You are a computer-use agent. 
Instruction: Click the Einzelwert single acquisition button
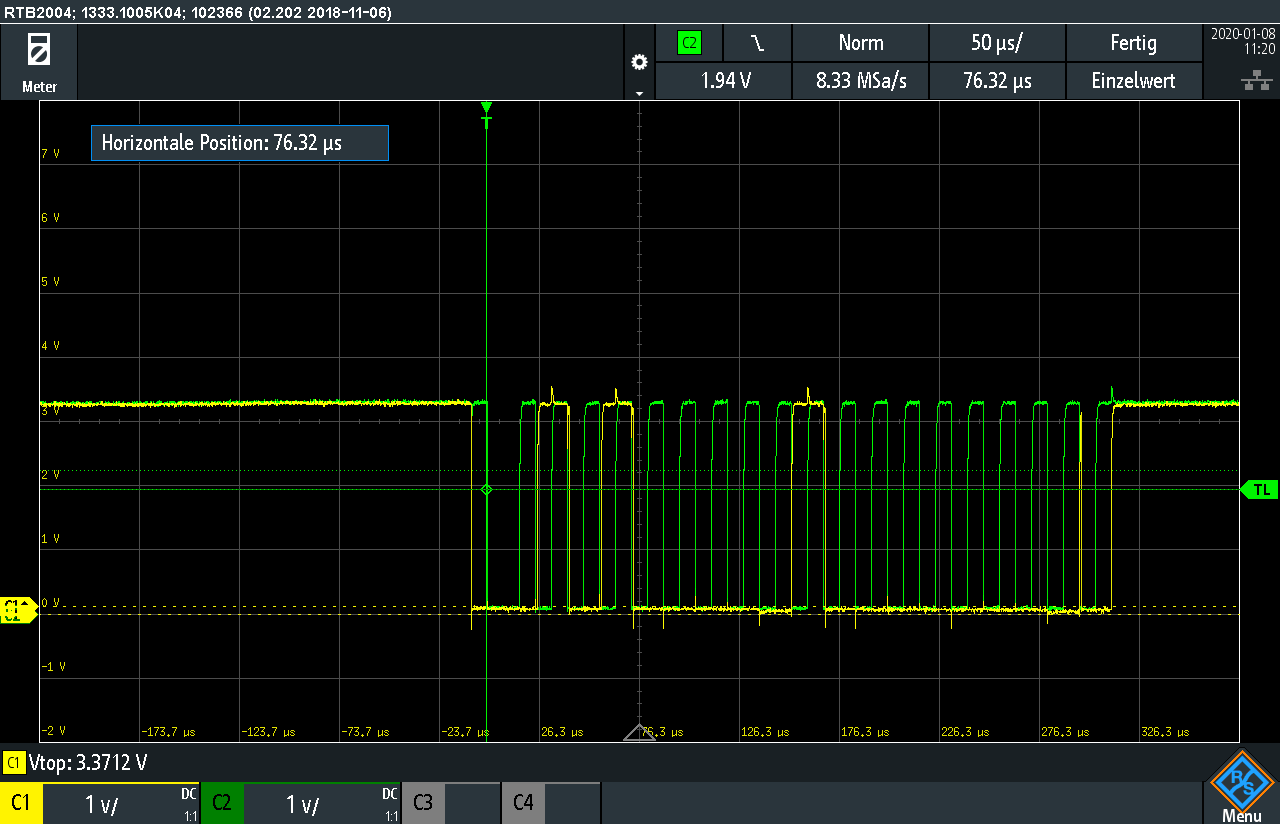point(1133,81)
